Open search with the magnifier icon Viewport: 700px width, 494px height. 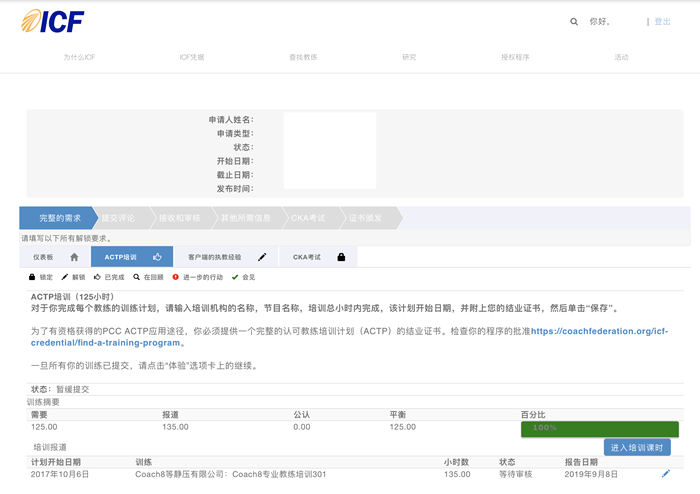pyautogui.click(x=574, y=21)
